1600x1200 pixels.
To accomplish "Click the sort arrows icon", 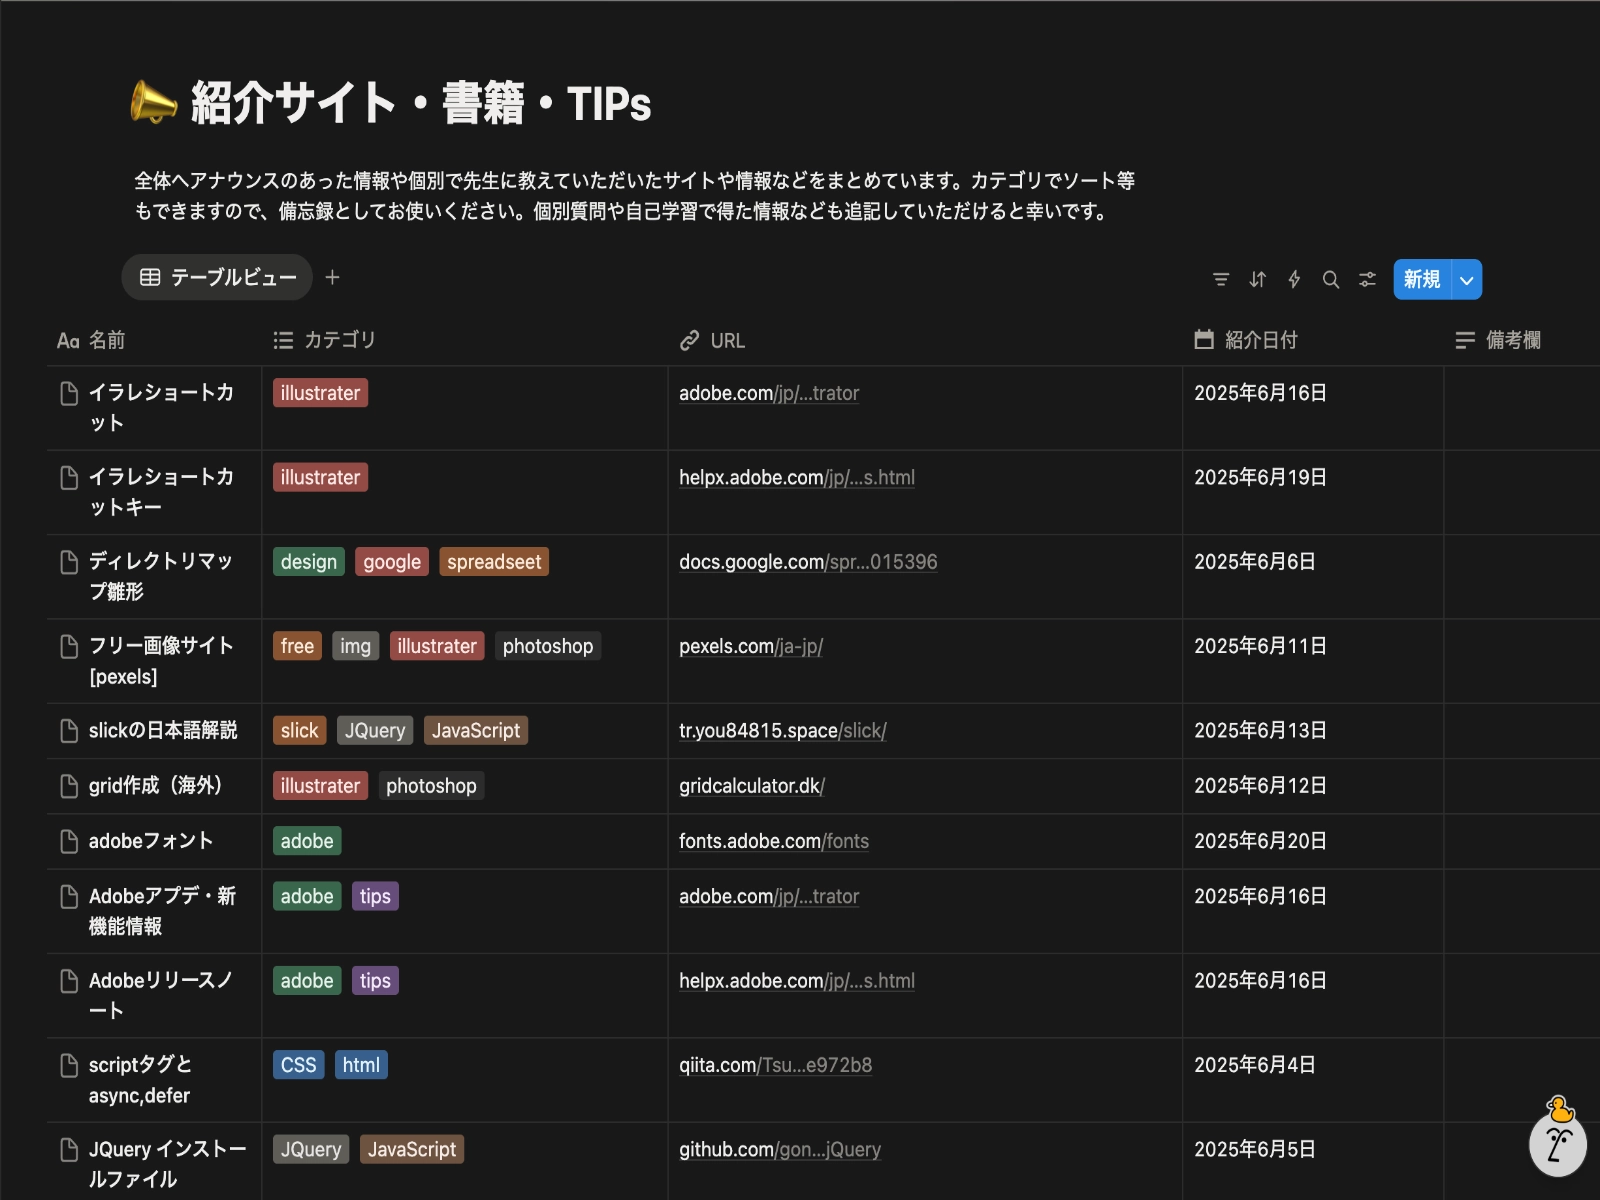I will (x=1257, y=279).
